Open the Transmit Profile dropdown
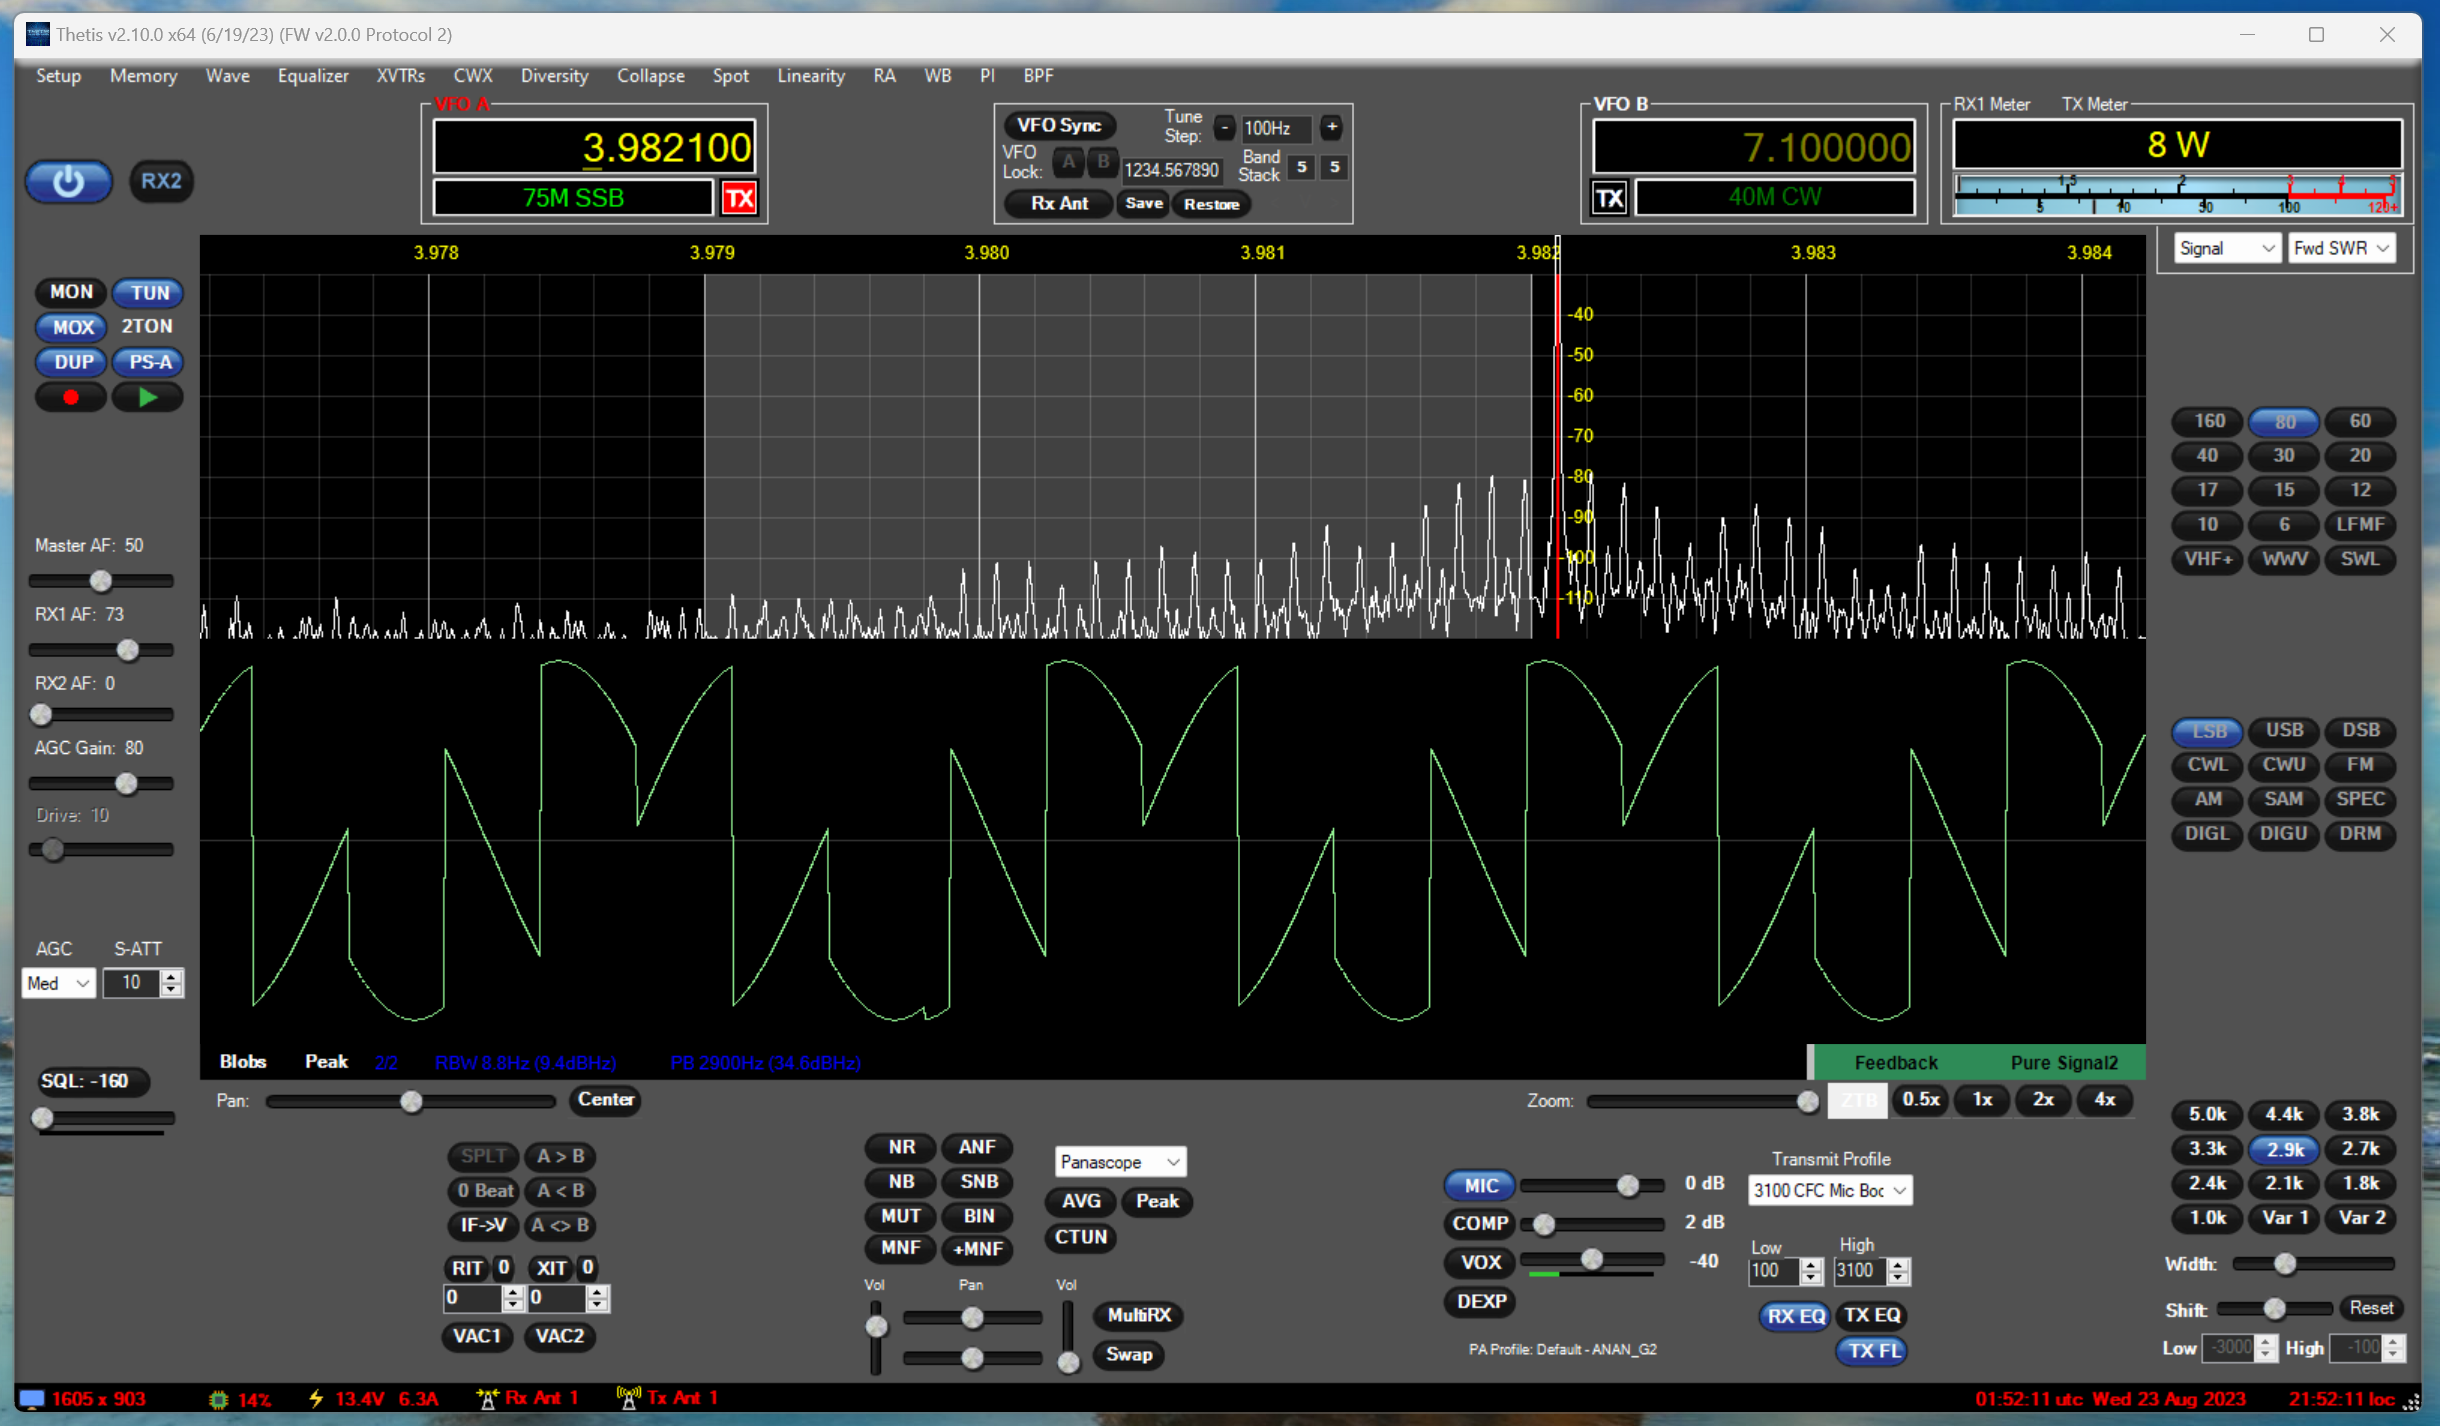The height and width of the screenshot is (1426, 2440). click(x=1830, y=1190)
